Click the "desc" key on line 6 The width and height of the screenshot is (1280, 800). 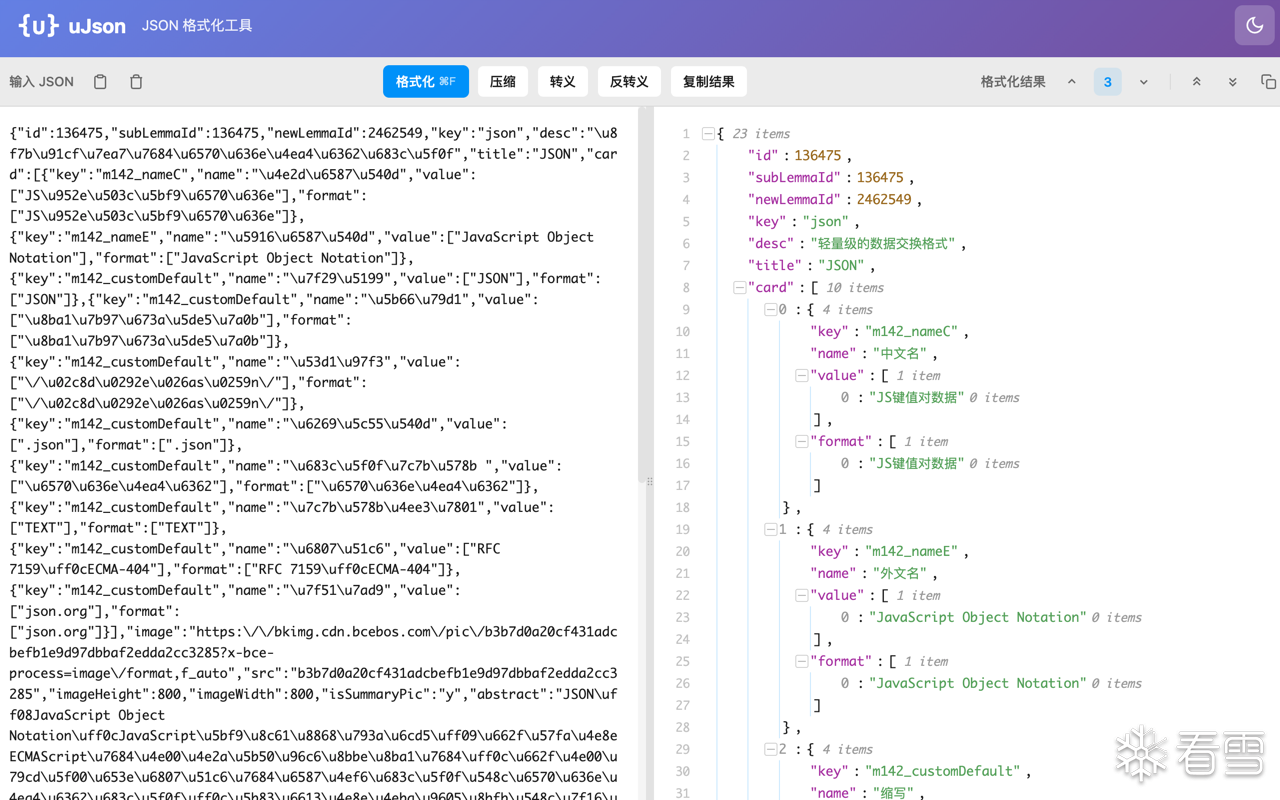point(771,244)
